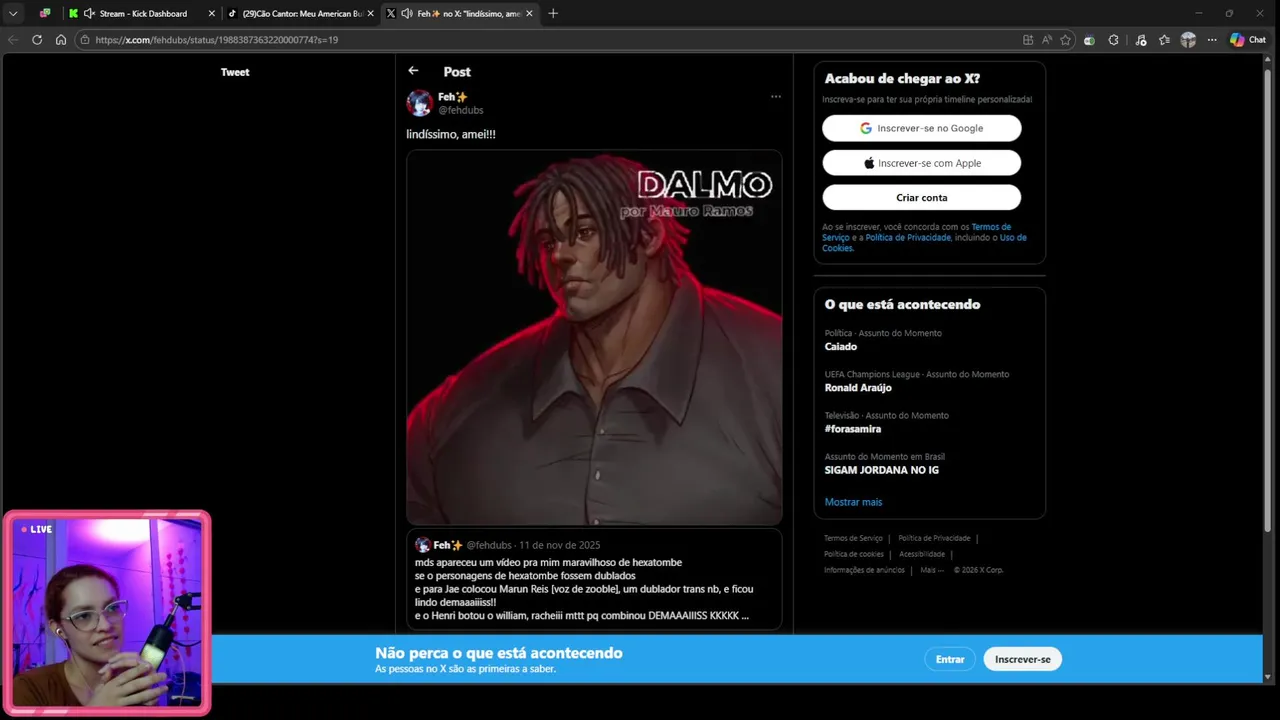Close the Cão Cantor tab
The height and width of the screenshot is (720, 1280).
coord(370,13)
